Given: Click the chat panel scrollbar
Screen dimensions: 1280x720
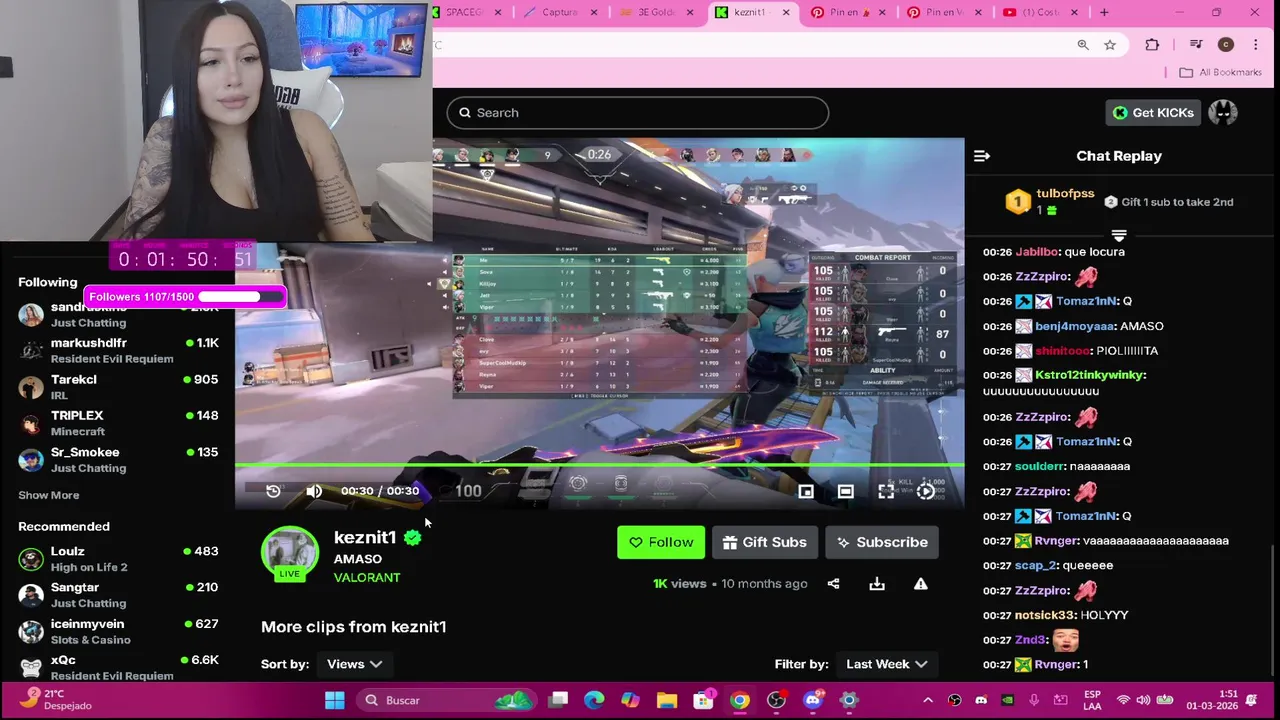Looking at the screenshot, I should click(x=1273, y=612).
